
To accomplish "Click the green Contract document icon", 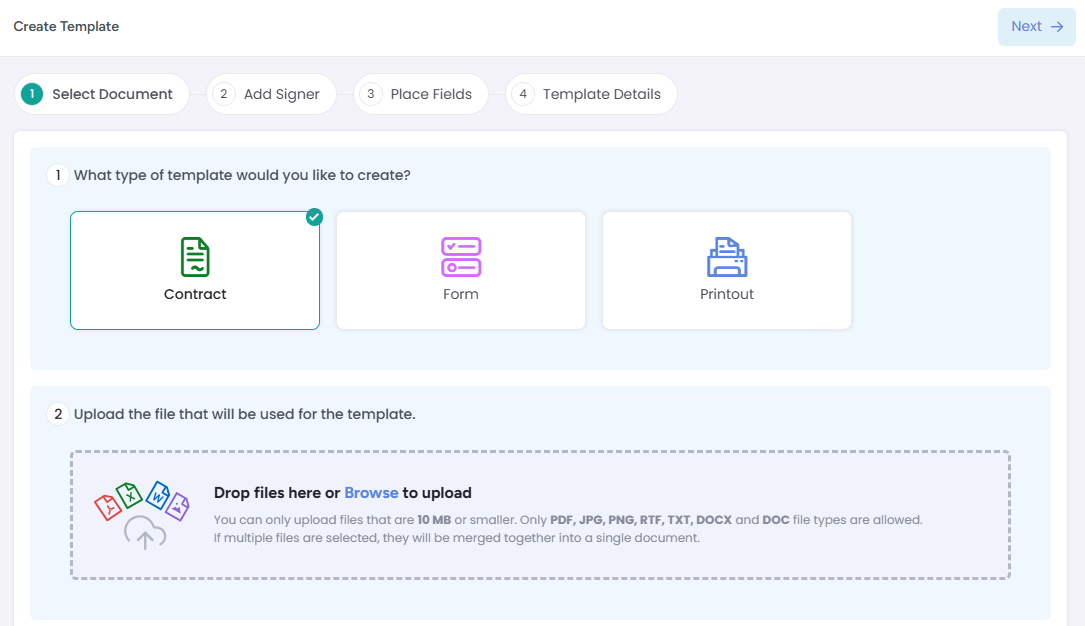I will pyautogui.click(x=195, y=257).
